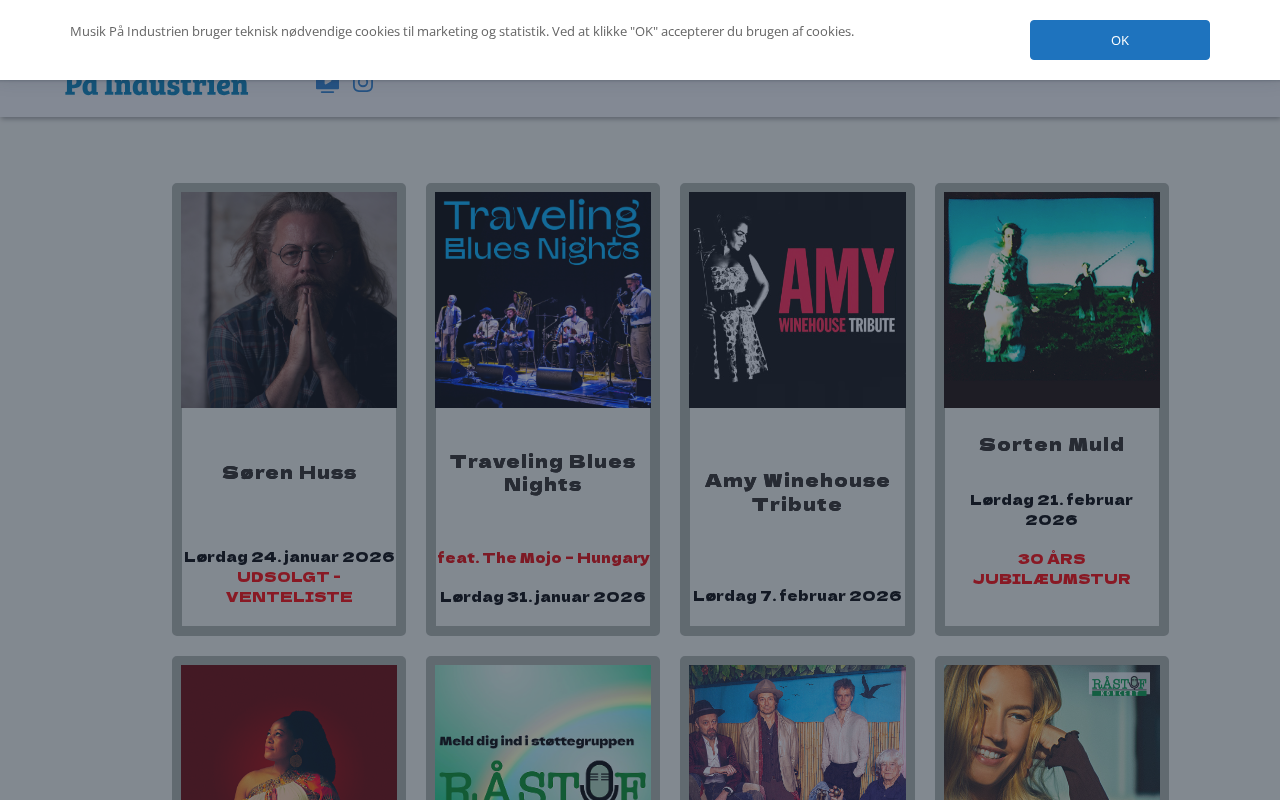This screenshot has height=800, width=1280.
Task: Click the feat. The Mojo - Hungary subtitle
Action: pyautogui.click(x=543, y=558)
